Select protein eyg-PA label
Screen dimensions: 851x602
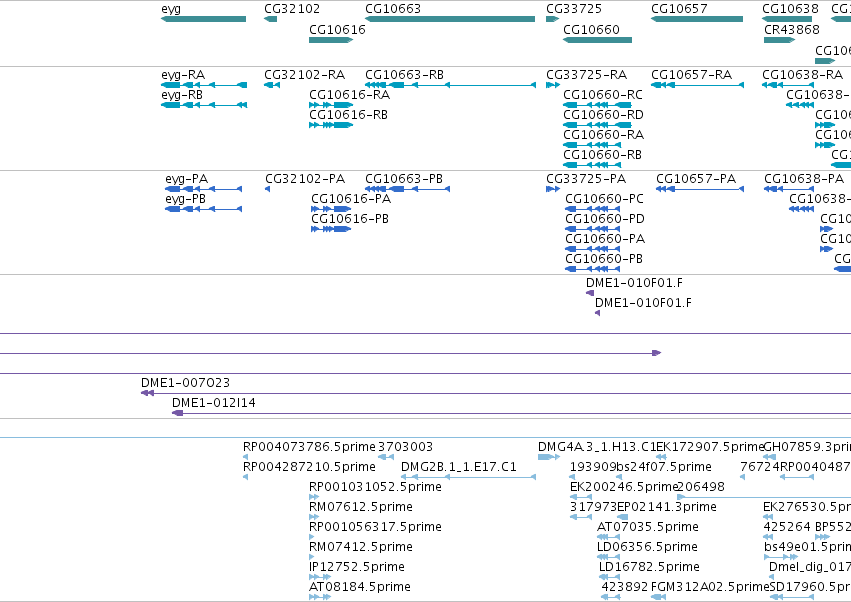[x=187, y=179]
